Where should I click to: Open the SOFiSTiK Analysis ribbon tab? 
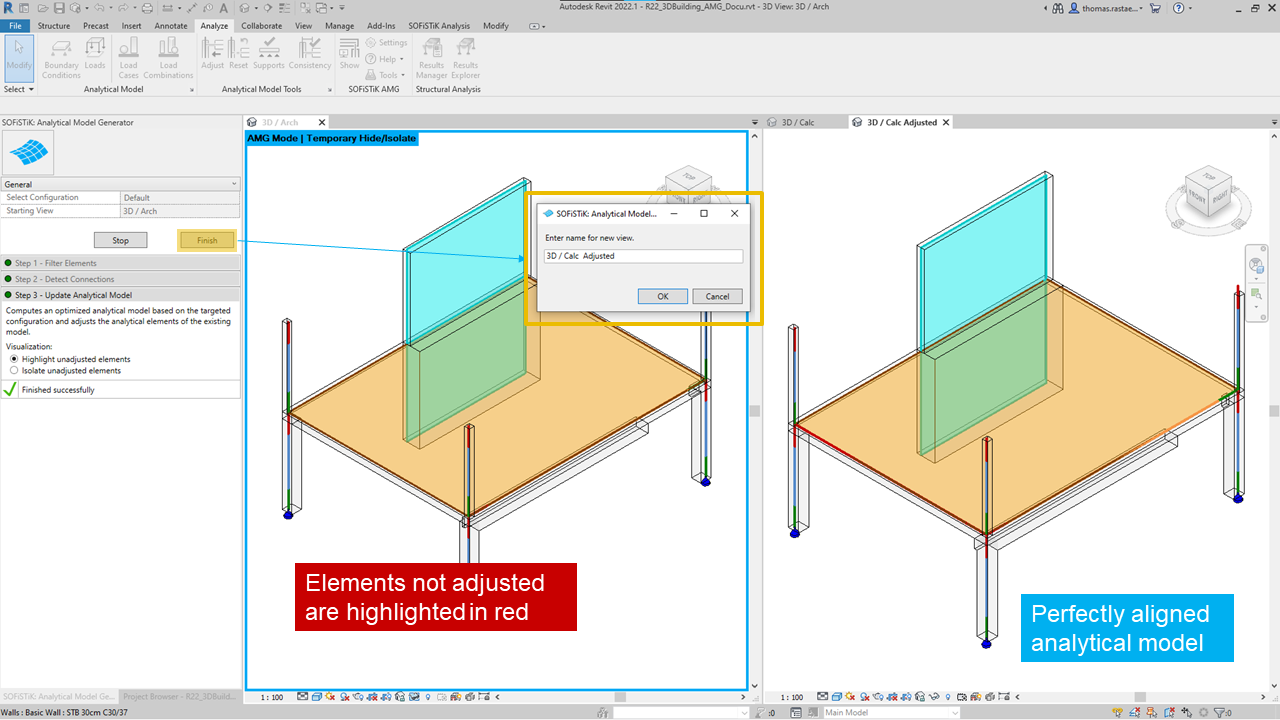(x=439, y=26)
